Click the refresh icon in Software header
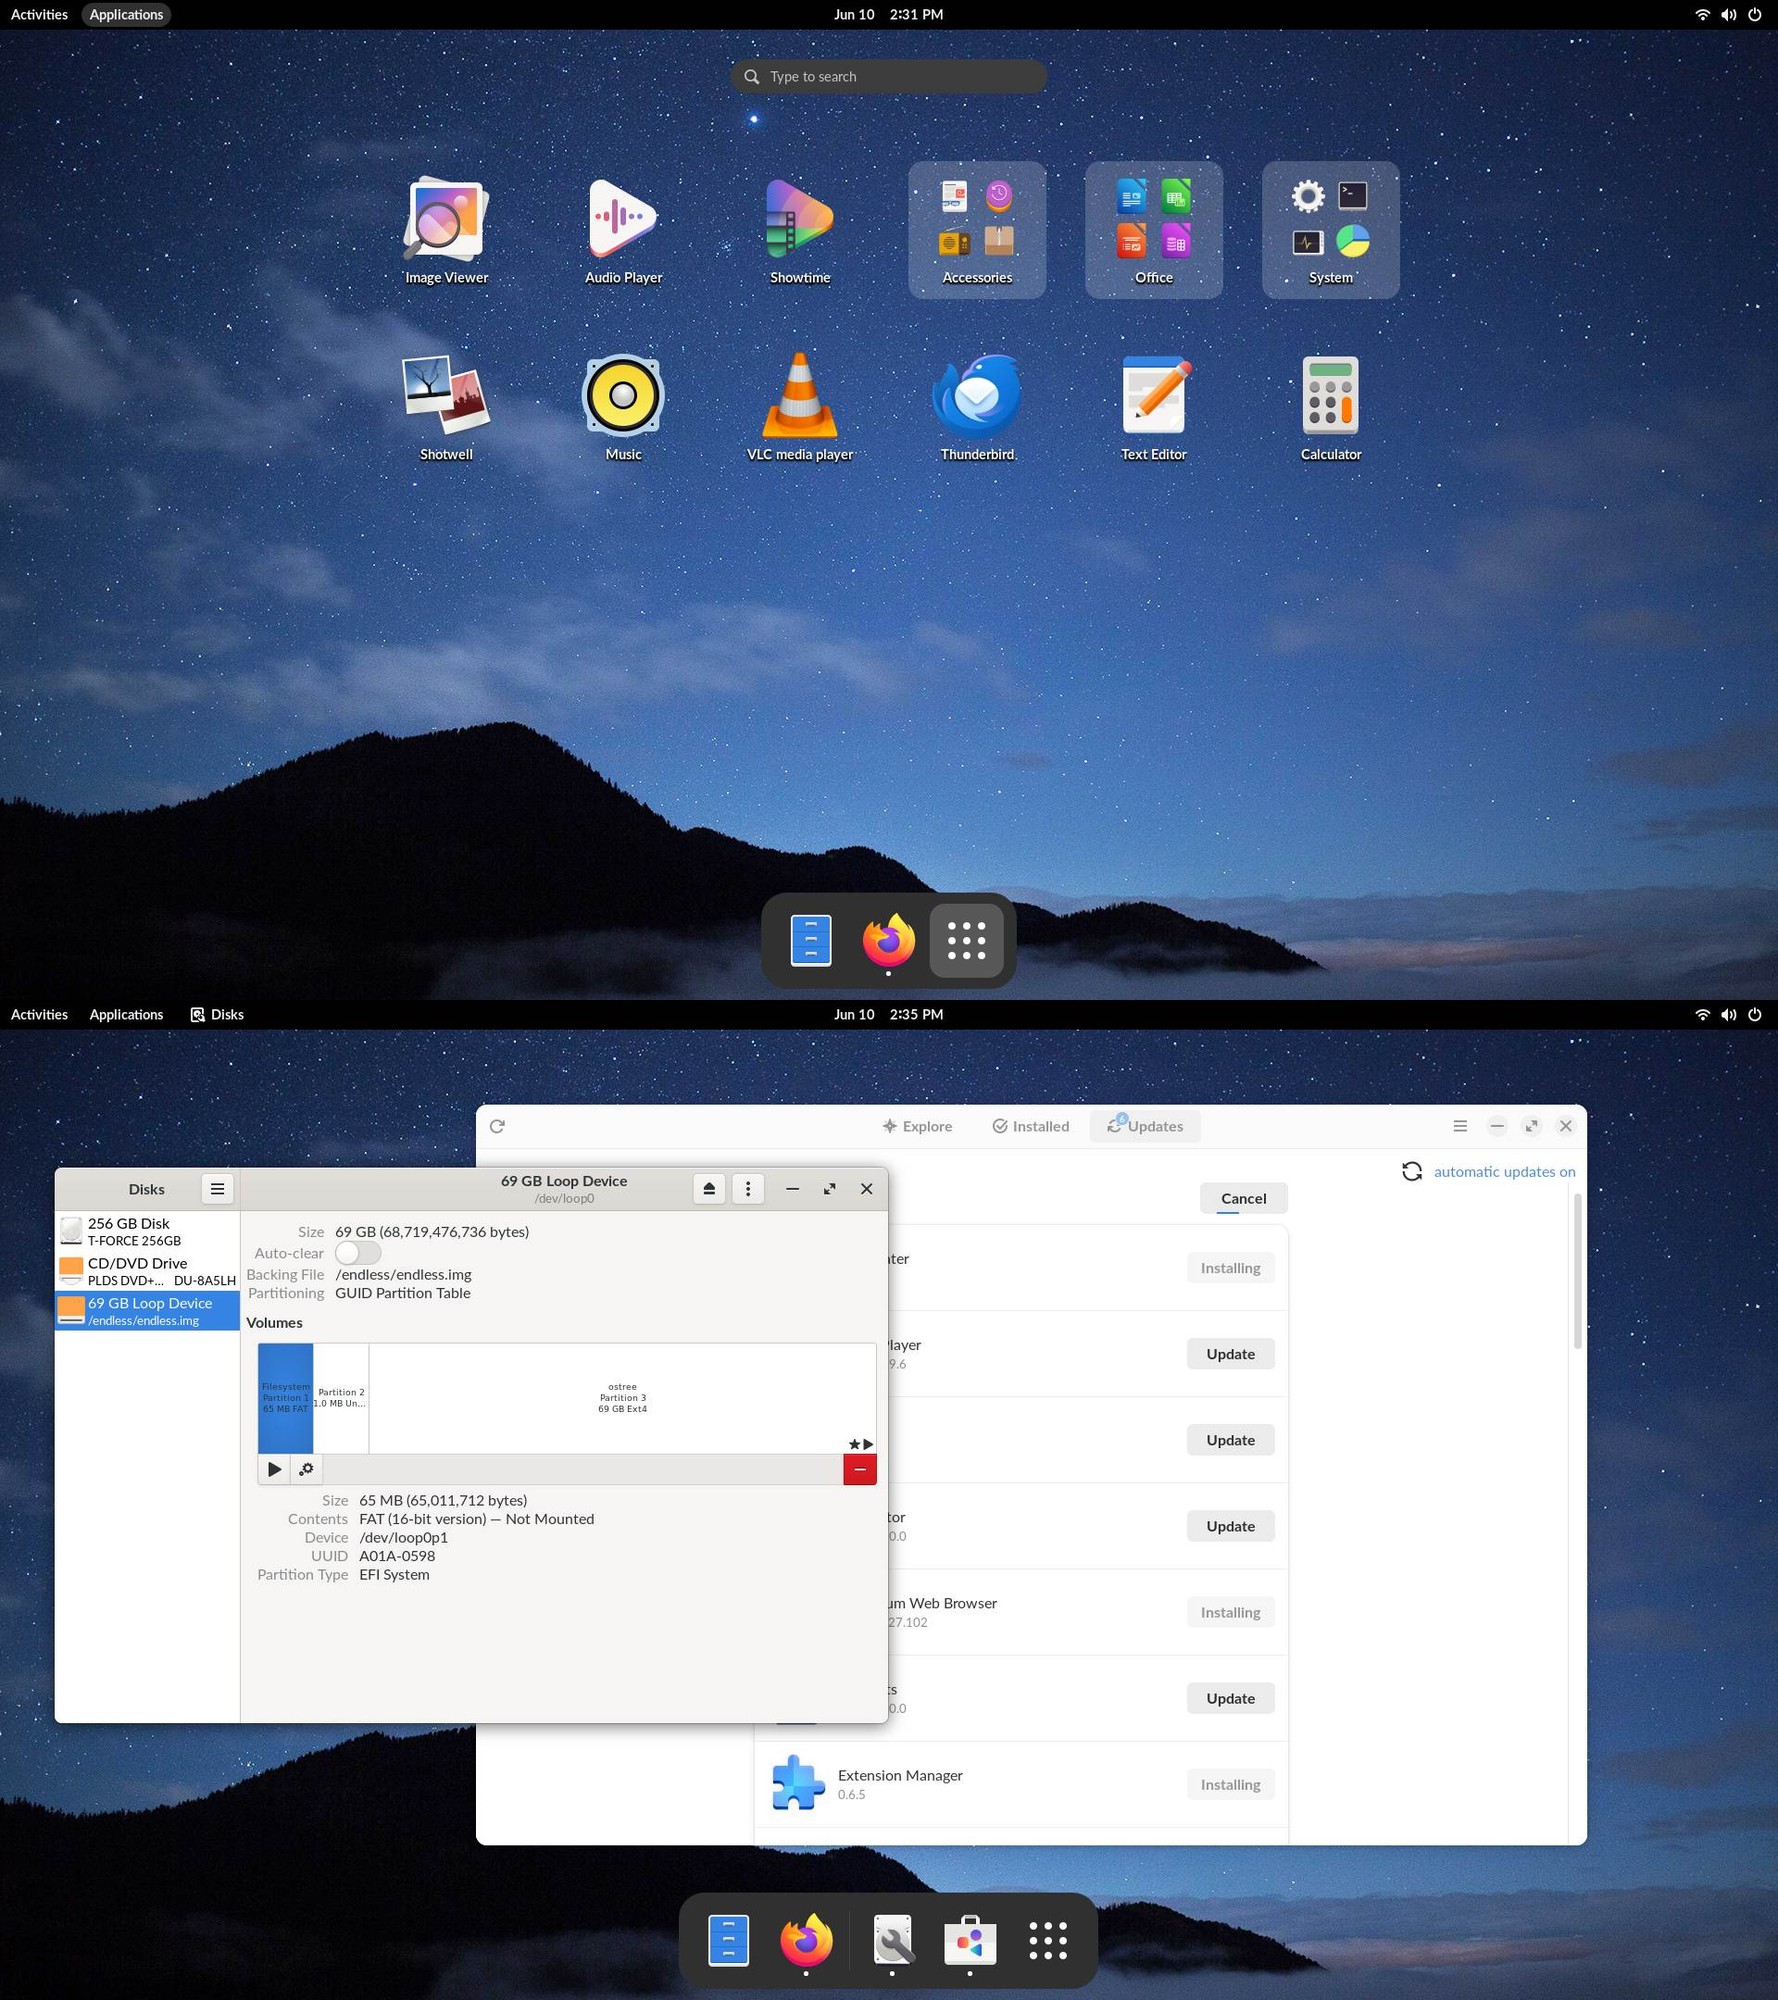The image size is (1778, 2000). click(497, 1126)
